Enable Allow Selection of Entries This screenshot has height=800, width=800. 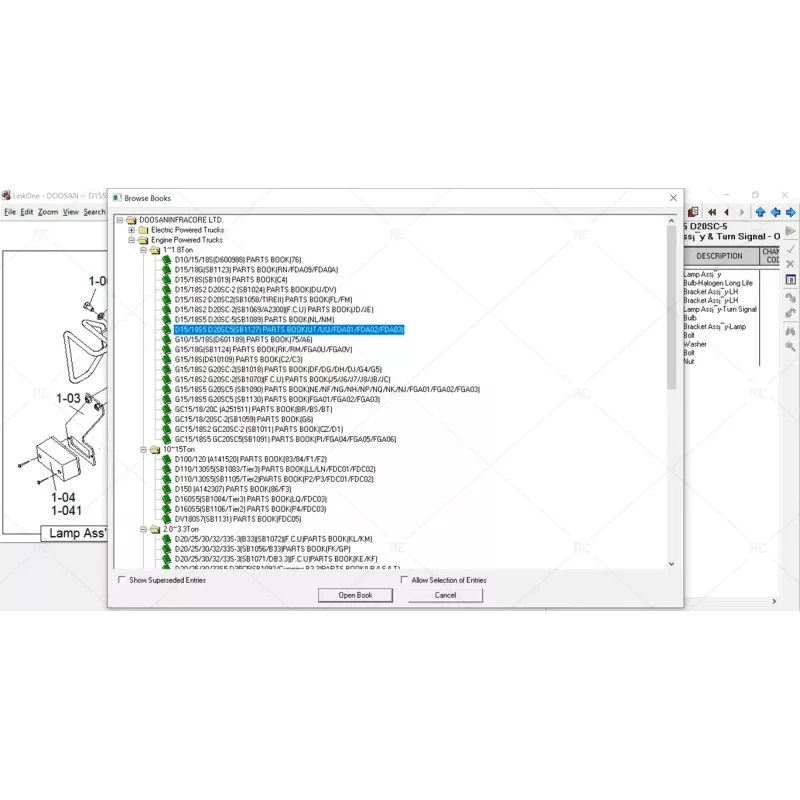pyautogui.click(x=402, y=579)
